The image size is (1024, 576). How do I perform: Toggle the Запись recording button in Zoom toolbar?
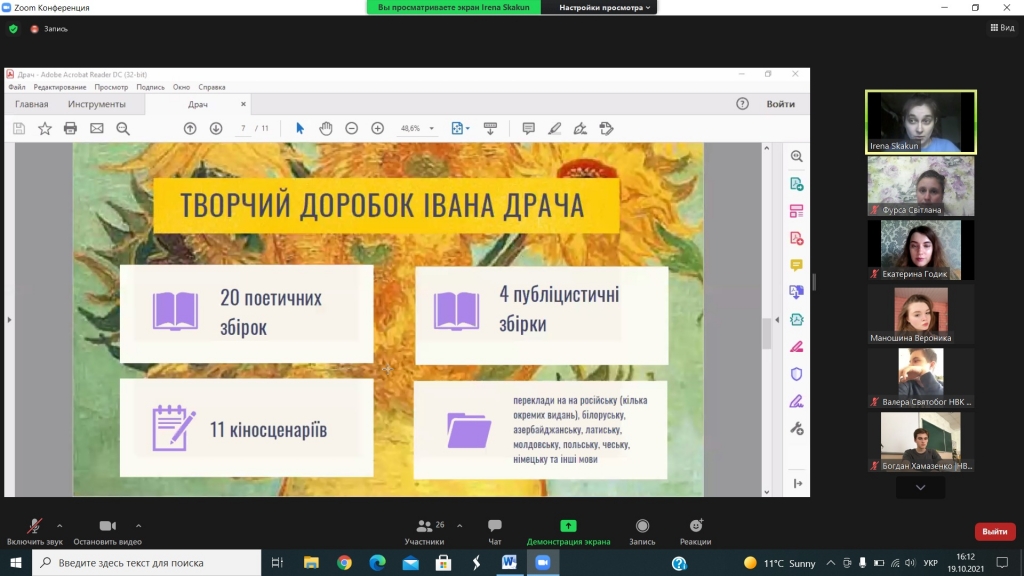[x=642, y=532]
